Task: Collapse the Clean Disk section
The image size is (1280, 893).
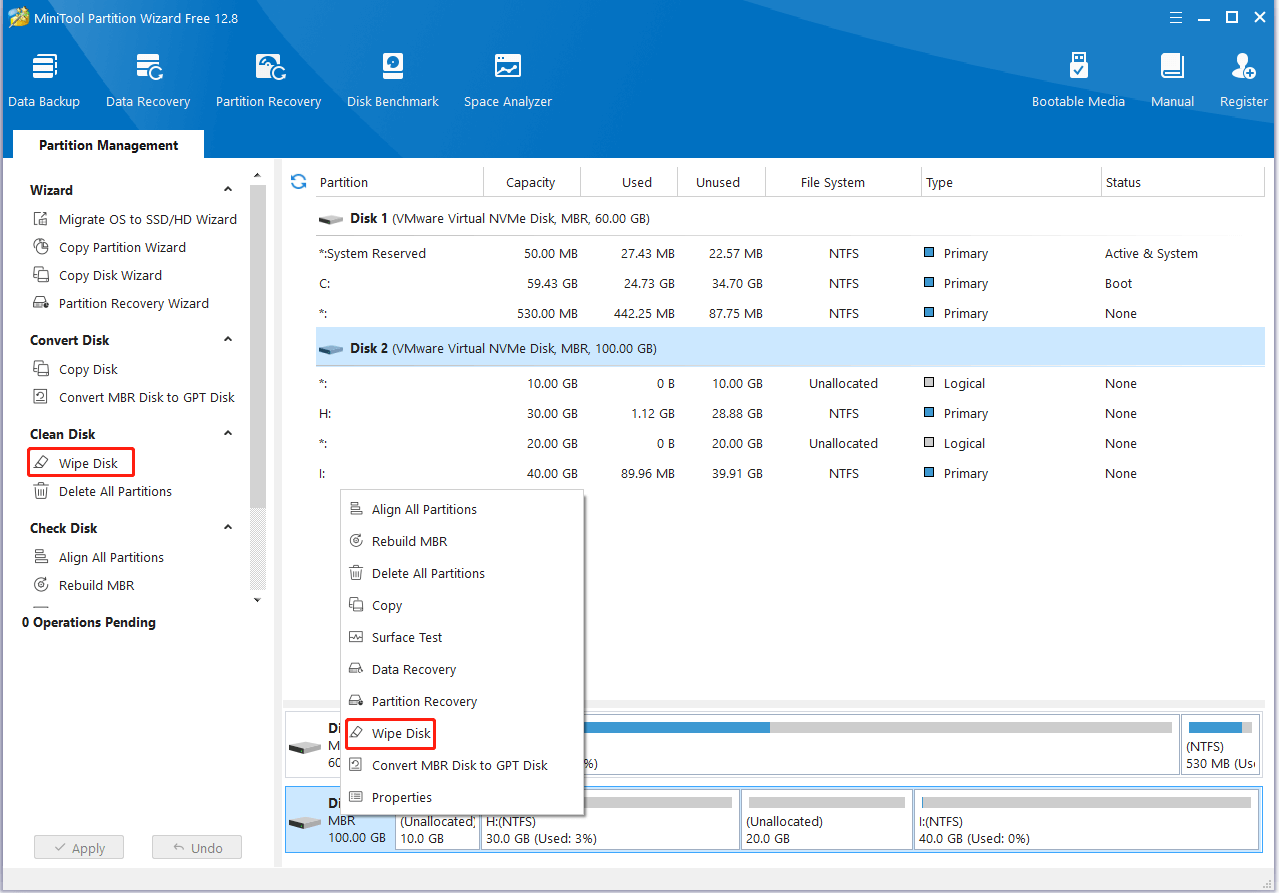Action: [228, 434]
